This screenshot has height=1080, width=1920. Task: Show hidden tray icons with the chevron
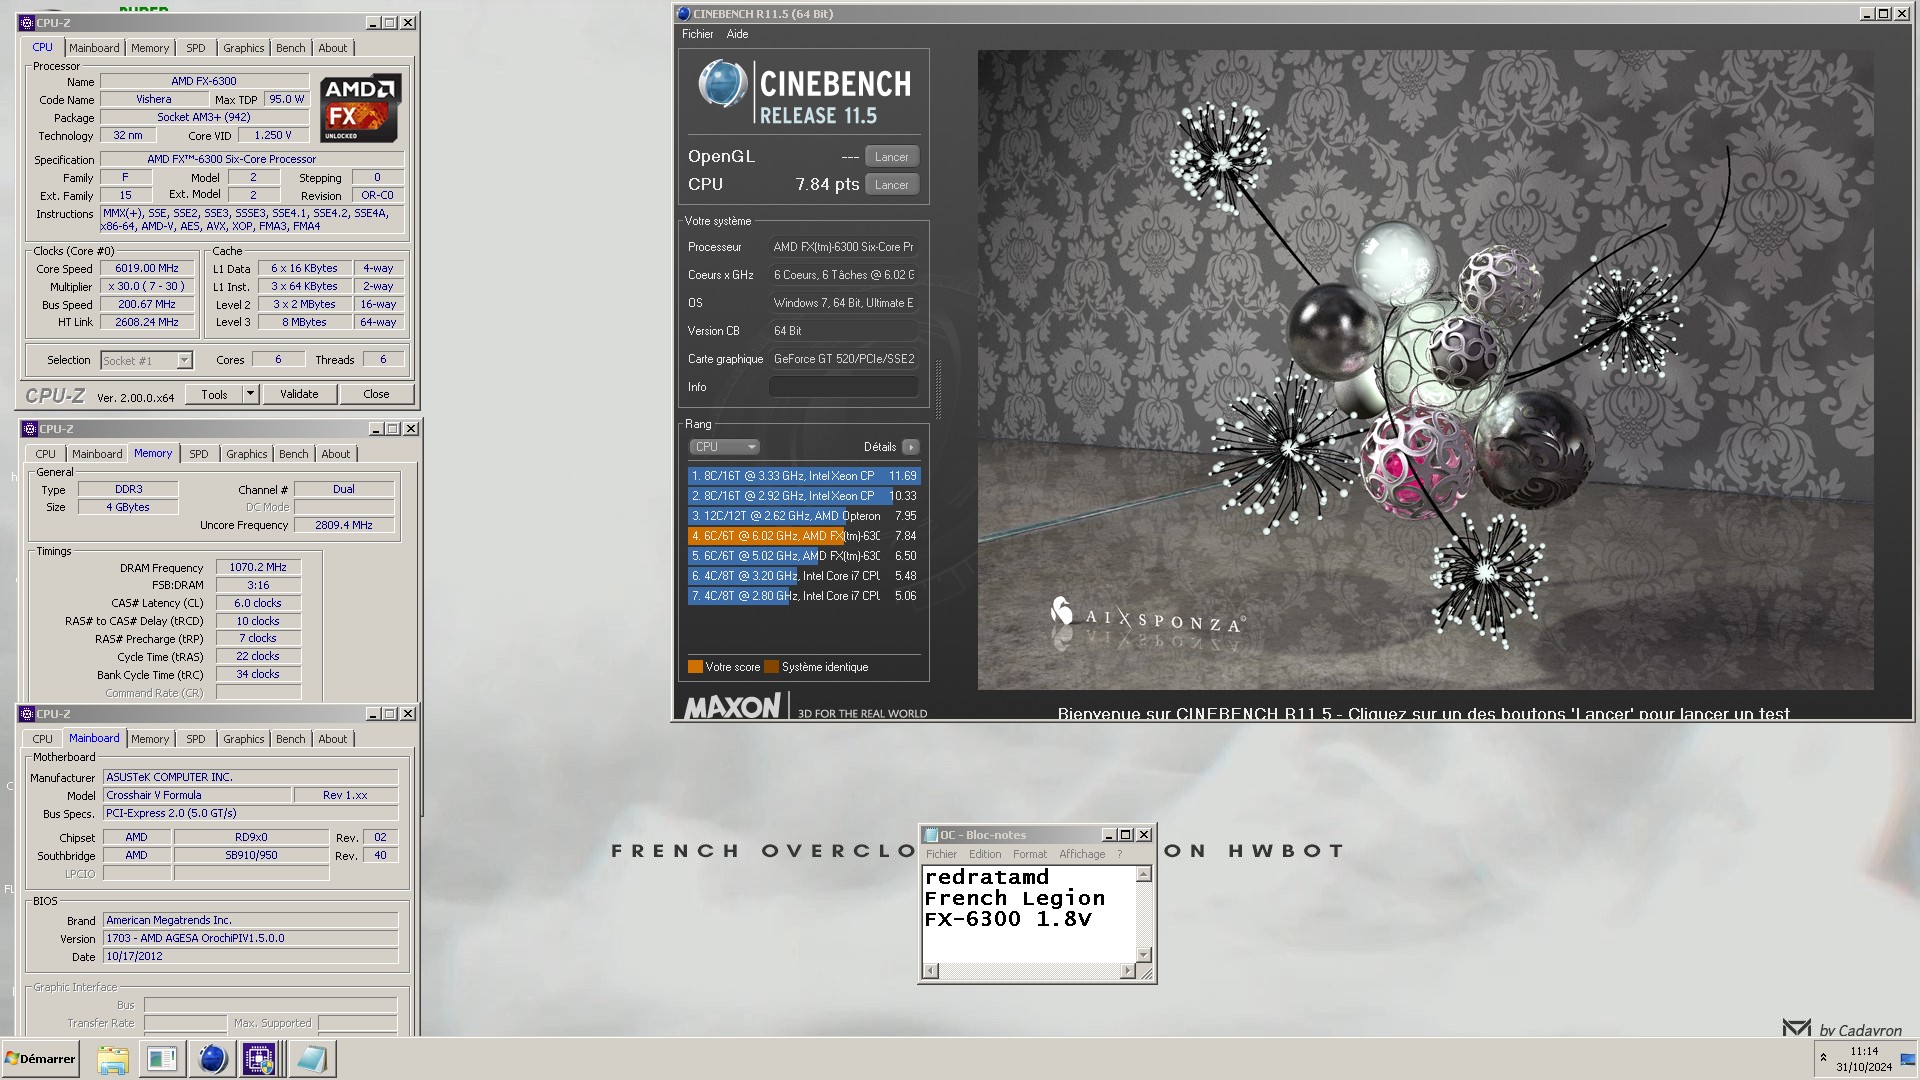(1823, 1058)
